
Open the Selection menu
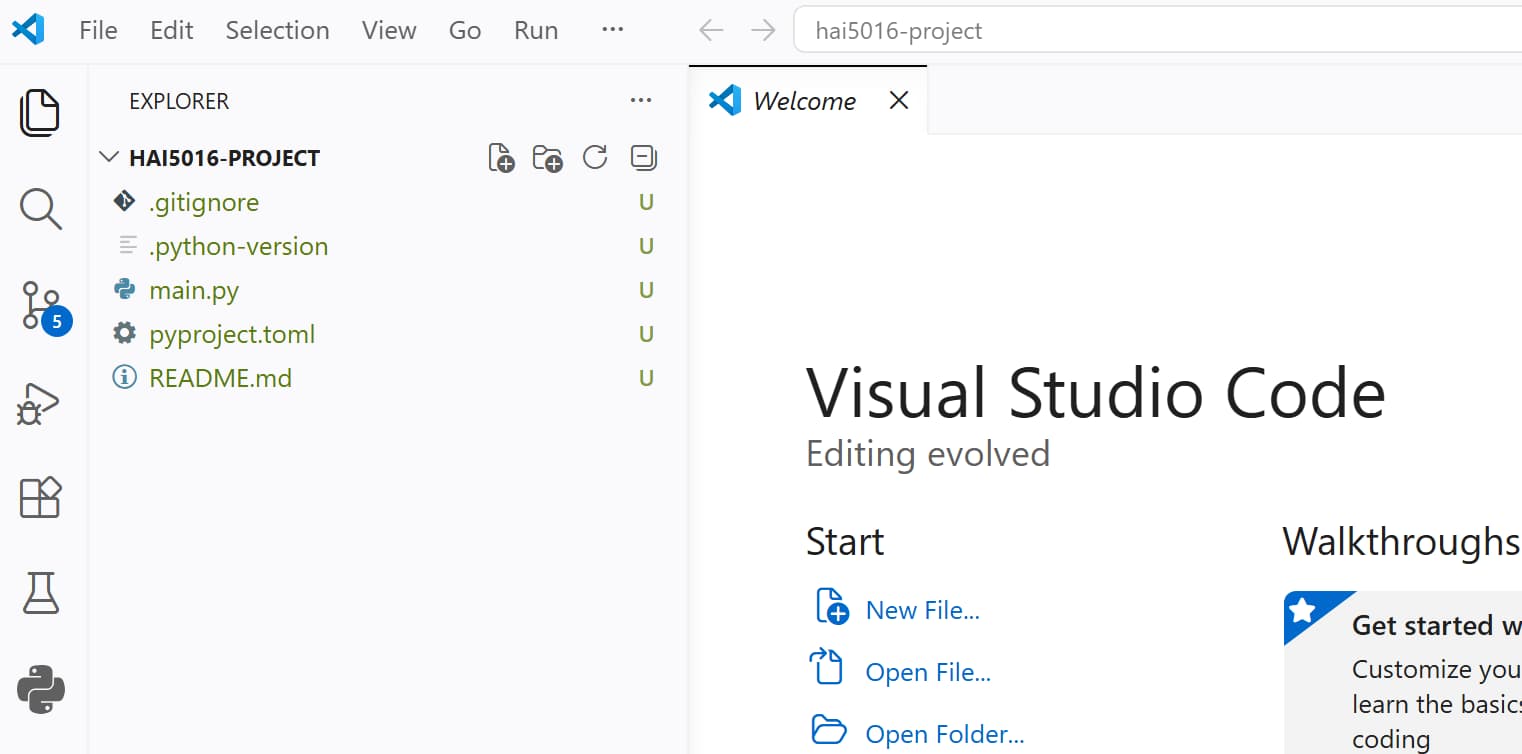point(277,30)
